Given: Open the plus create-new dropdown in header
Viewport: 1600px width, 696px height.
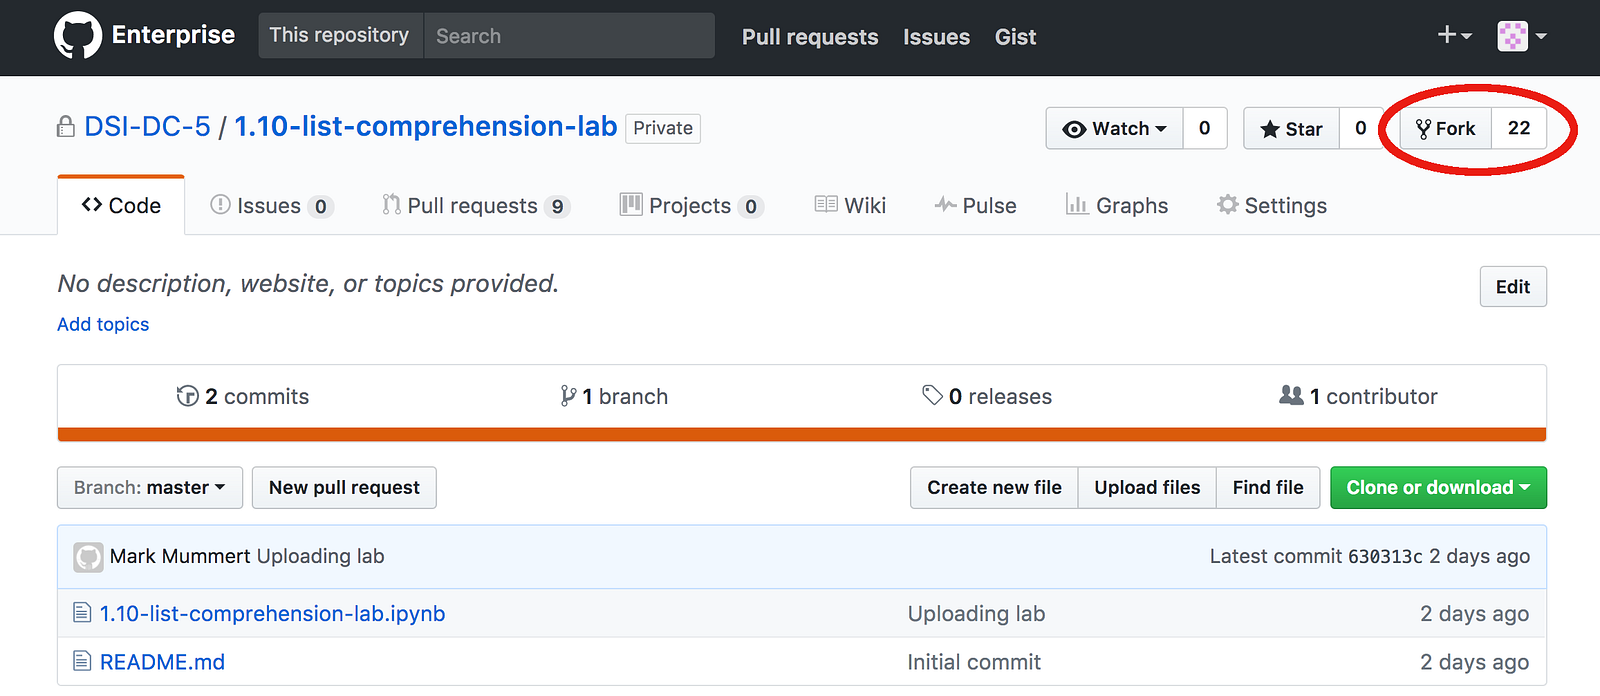Looking at the screenshot, I should coord(1454,36).
